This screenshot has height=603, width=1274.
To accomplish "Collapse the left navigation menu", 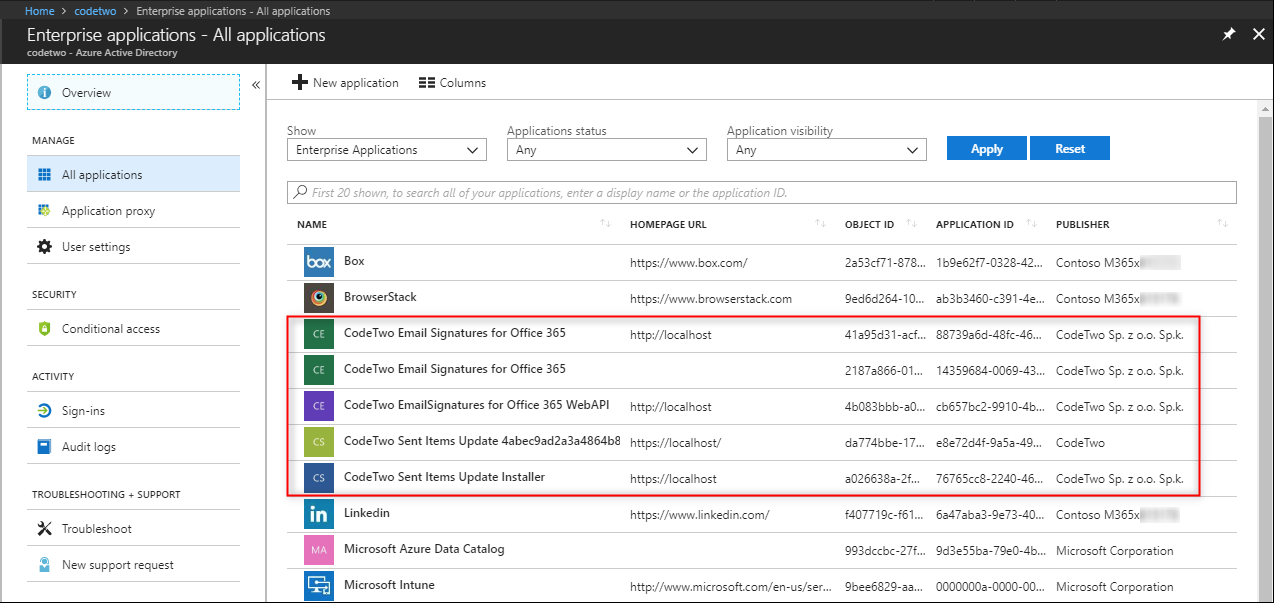I will (255, 85).
